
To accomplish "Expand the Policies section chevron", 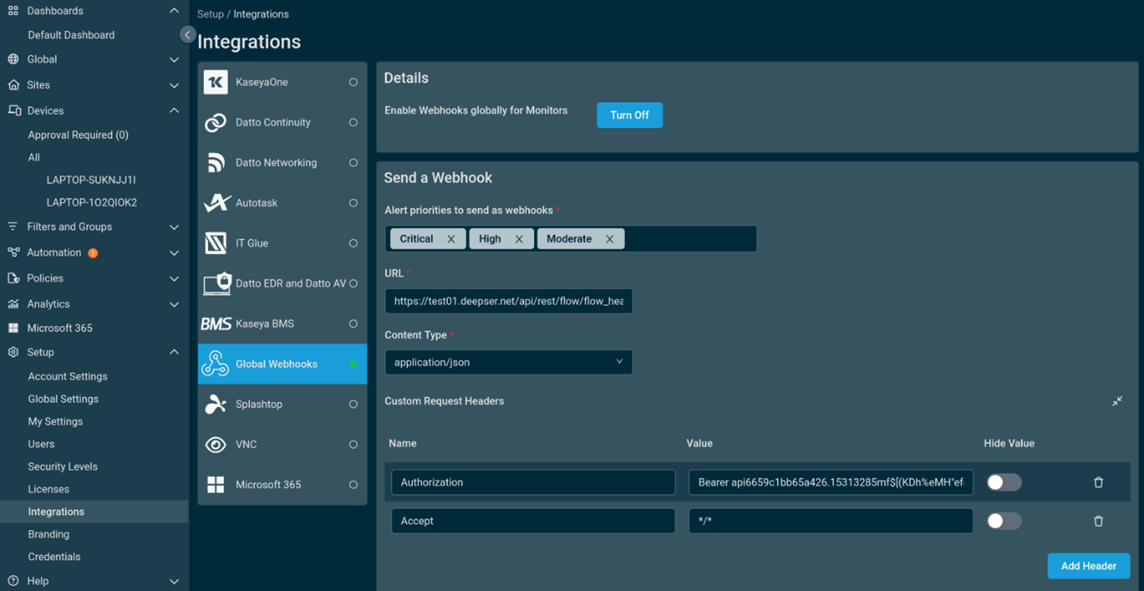I will 174,279.
